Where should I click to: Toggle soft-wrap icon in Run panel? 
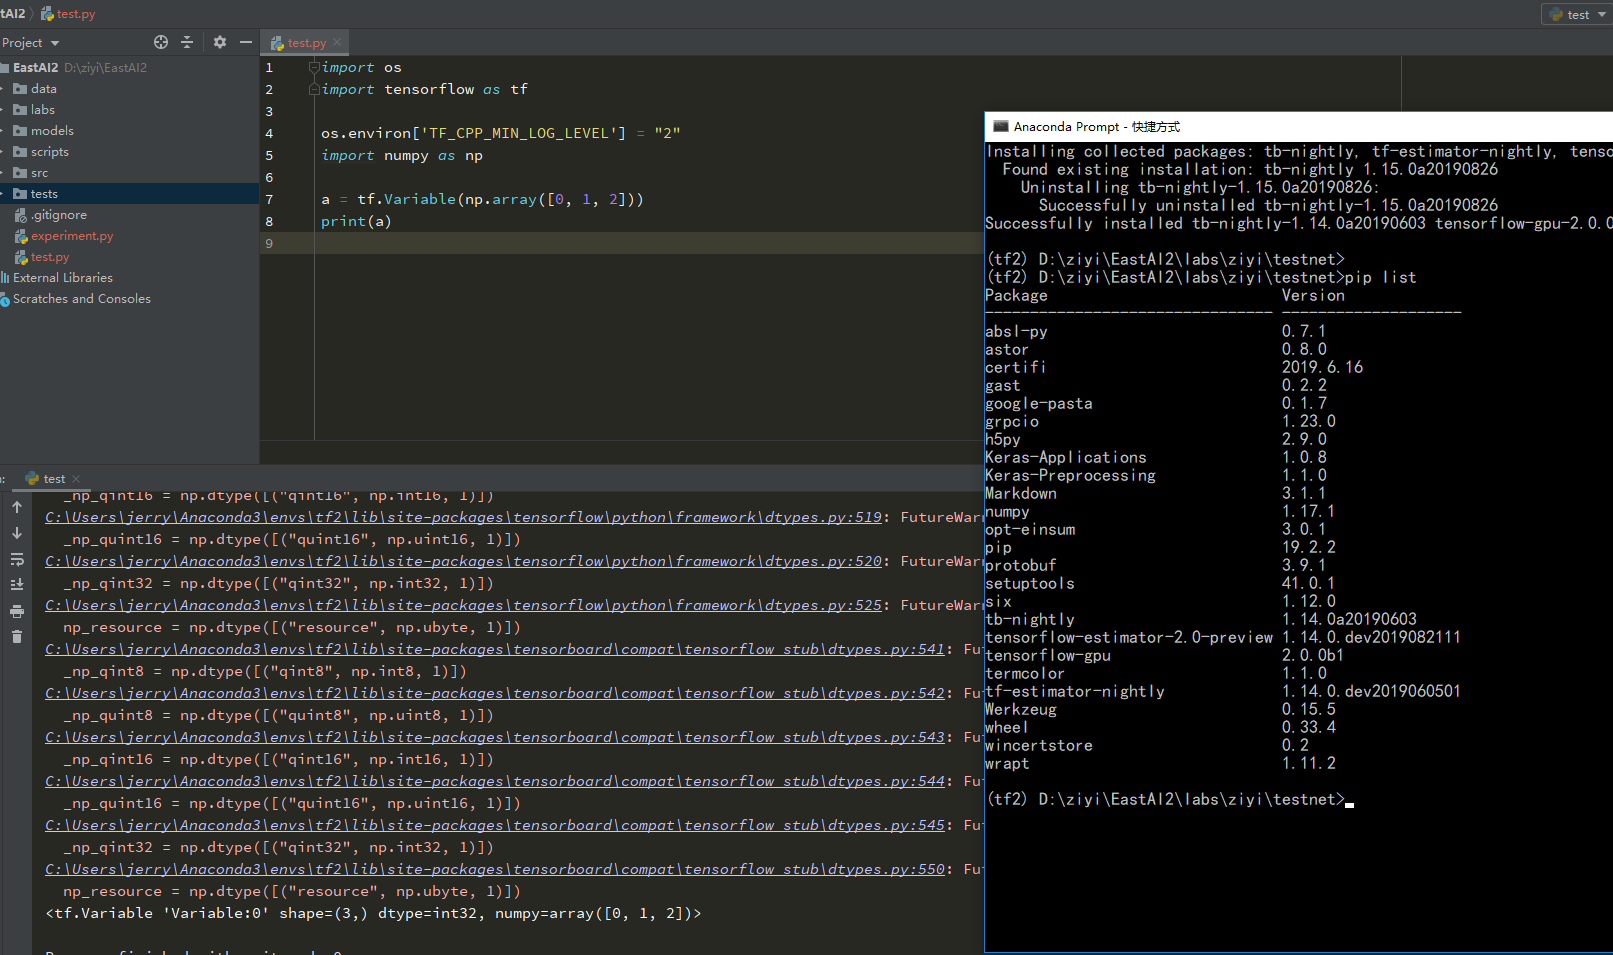tap(17, 559)
